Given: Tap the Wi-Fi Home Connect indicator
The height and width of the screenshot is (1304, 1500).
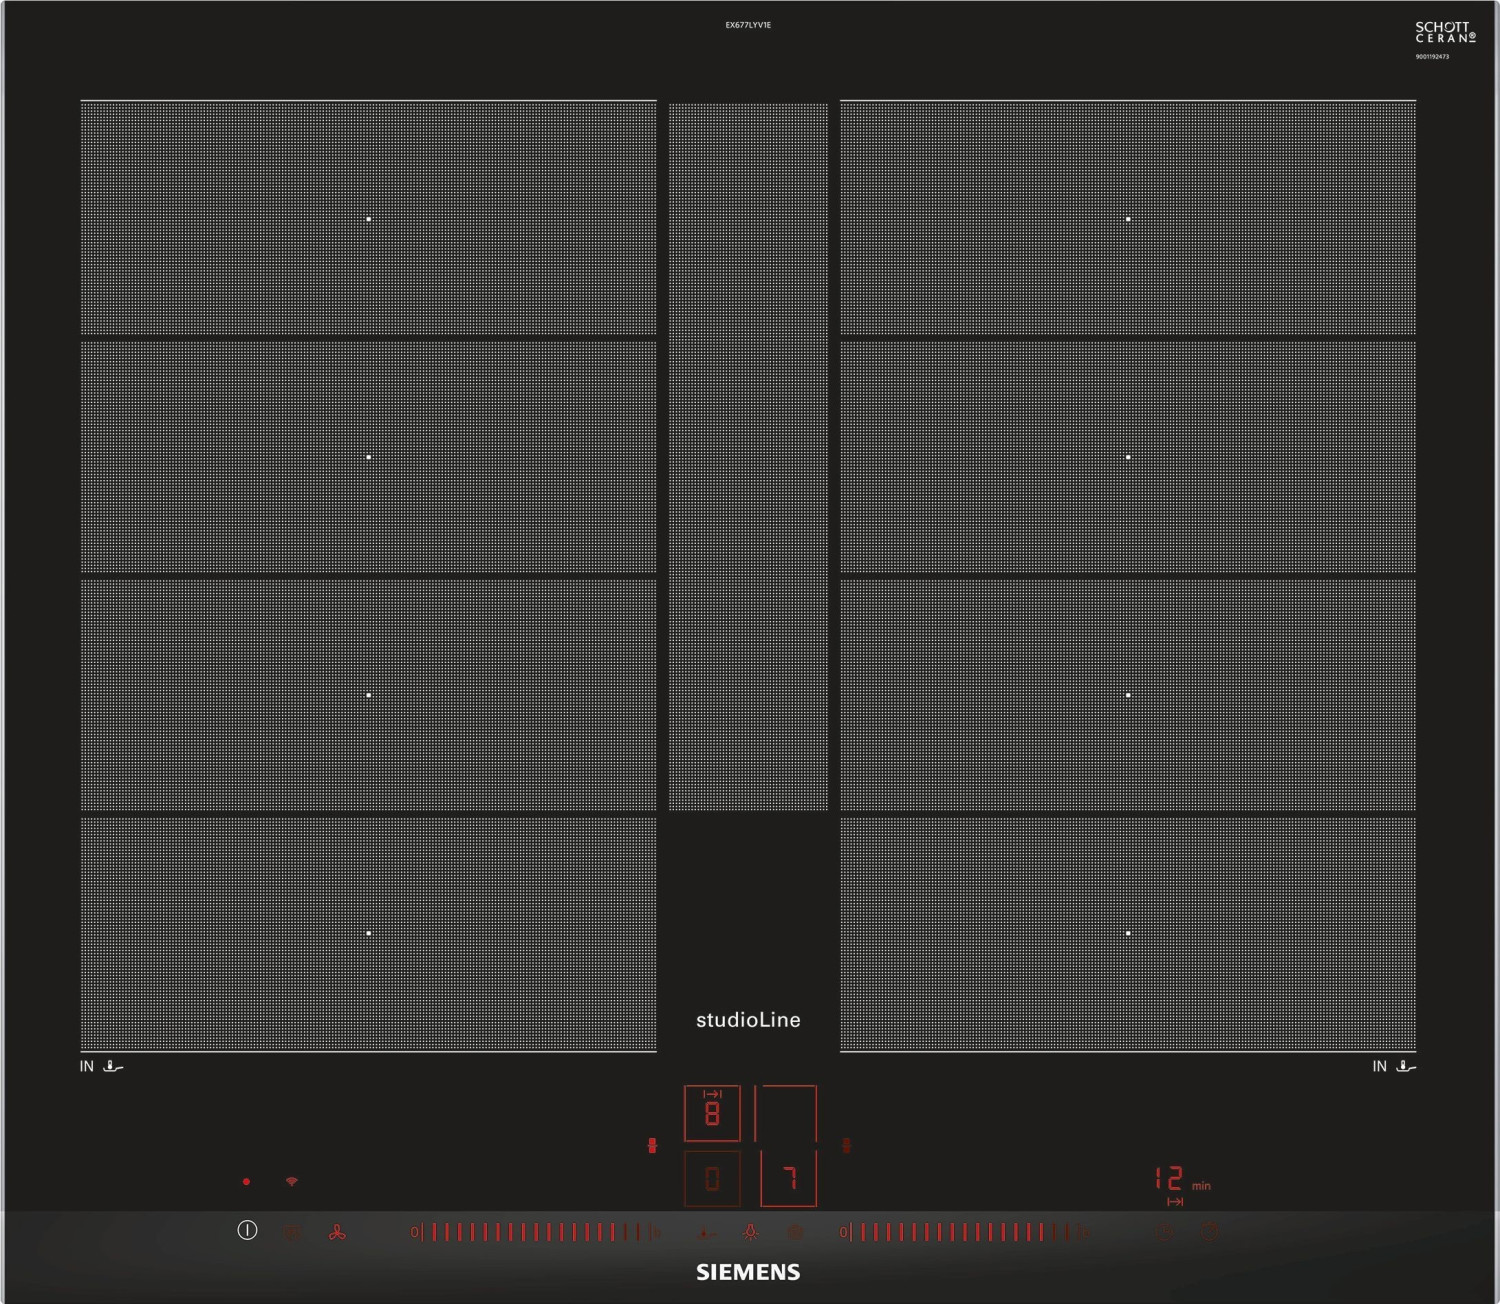Looking at the screenshot, I should point(292,1182).
